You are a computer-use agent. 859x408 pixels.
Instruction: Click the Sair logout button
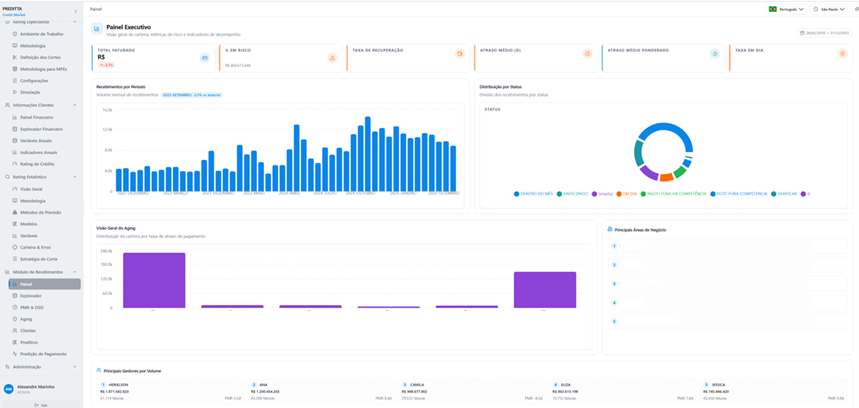pos(42,405)
